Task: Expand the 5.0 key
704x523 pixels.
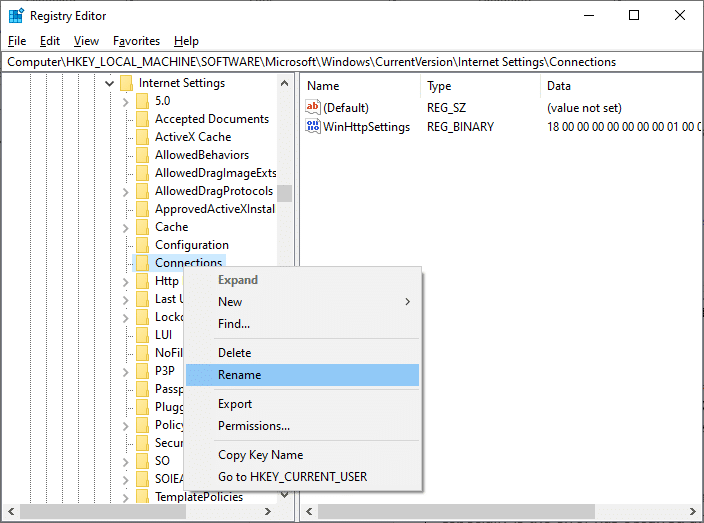Action: tap(126, 102)
